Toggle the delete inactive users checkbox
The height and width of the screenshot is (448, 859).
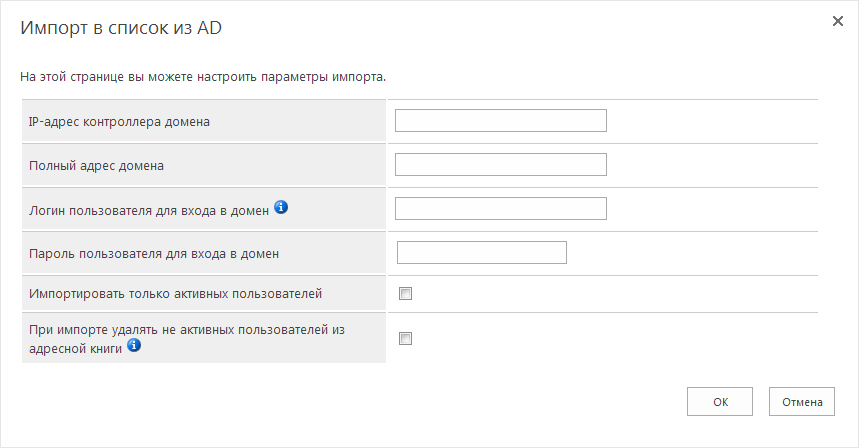[405, 338]
